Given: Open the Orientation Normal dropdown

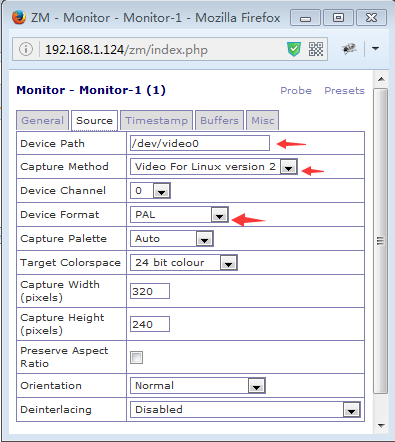Looking at the screenshot, I should (x=198, y=386).
